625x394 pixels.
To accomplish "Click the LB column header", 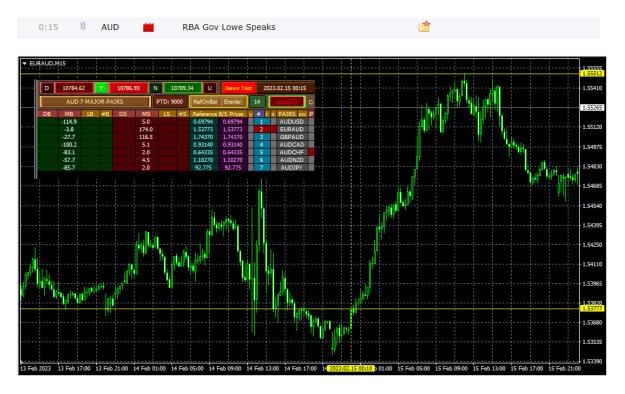I will 90,114.
